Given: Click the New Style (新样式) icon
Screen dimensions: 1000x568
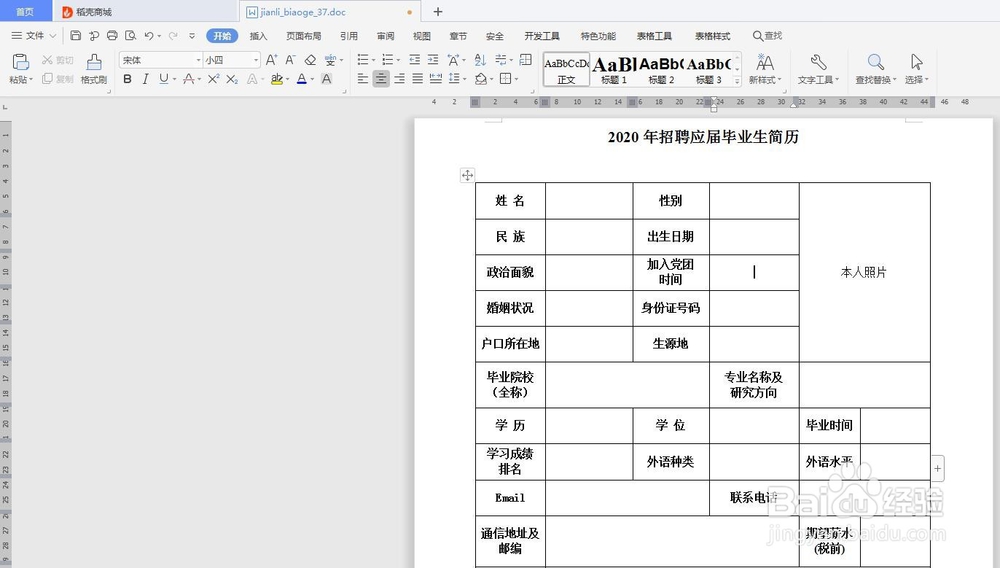Looking at the screenshot, I should click(x=765, y=62).
